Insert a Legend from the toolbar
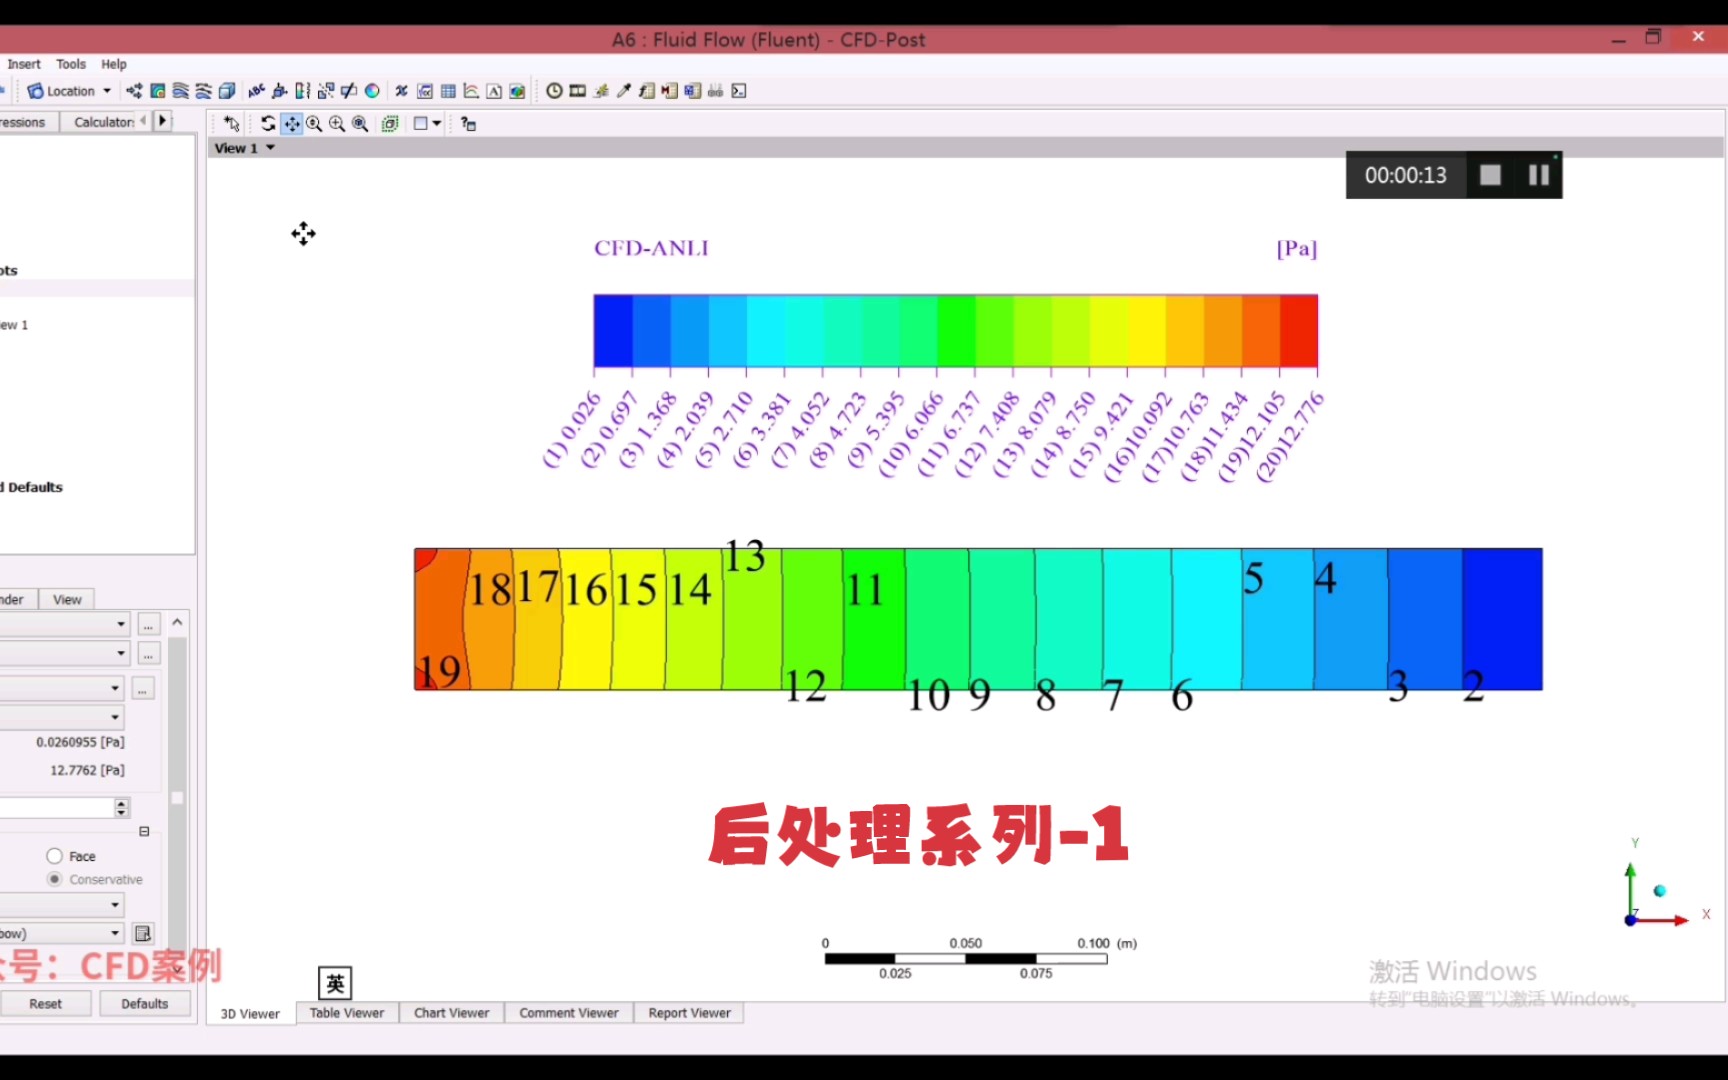 click(x=303, y=91)
